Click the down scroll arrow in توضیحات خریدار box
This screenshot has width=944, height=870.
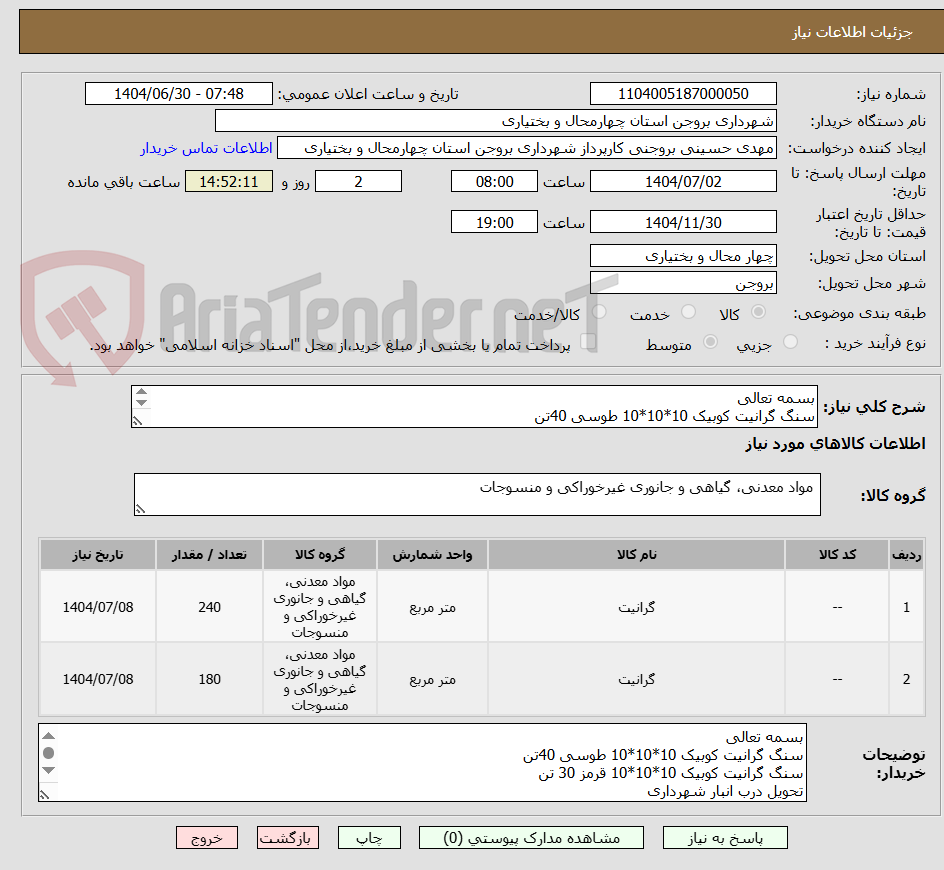[x=47, y=771]
